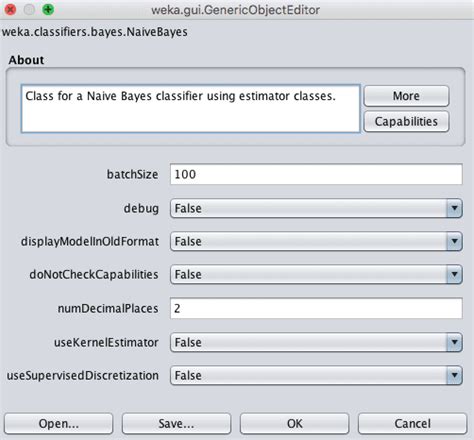Image resolution: width=474 pixels, height=440 pixels.
Task: Click the useKernelEstimator label
Action: (x=106, y=343)
